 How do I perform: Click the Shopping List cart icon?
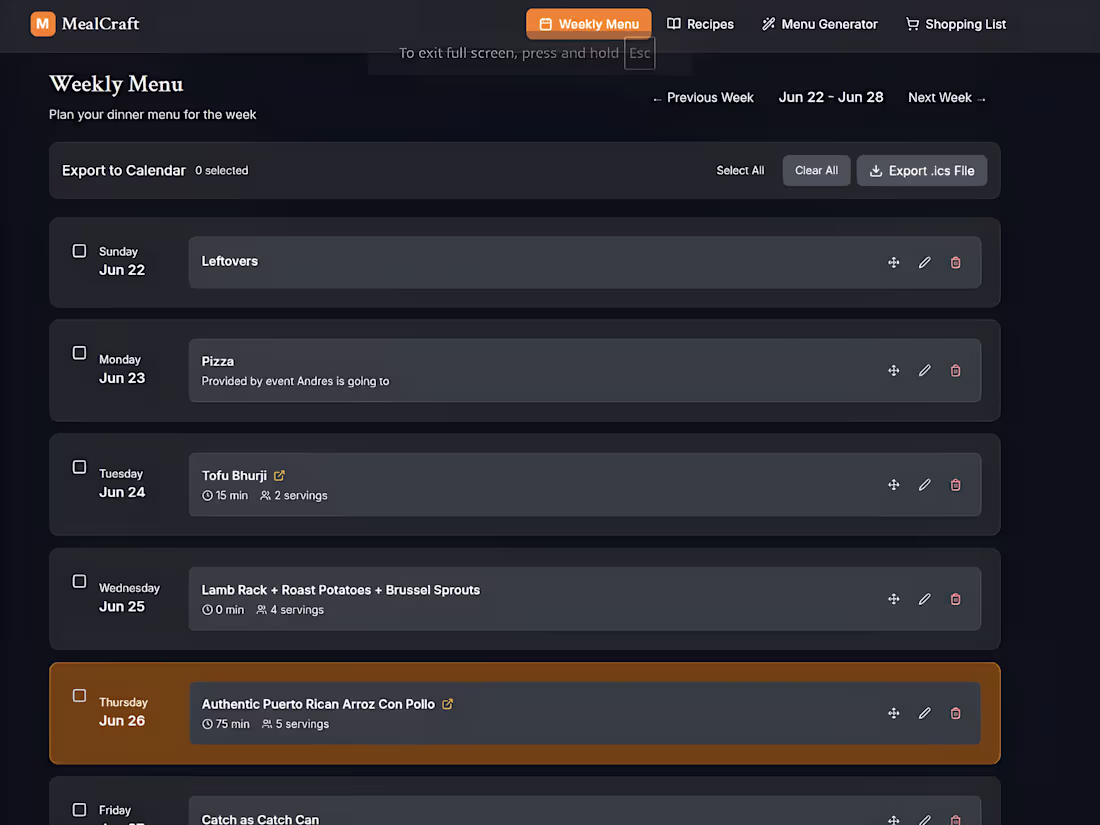[x=911, y=23]
